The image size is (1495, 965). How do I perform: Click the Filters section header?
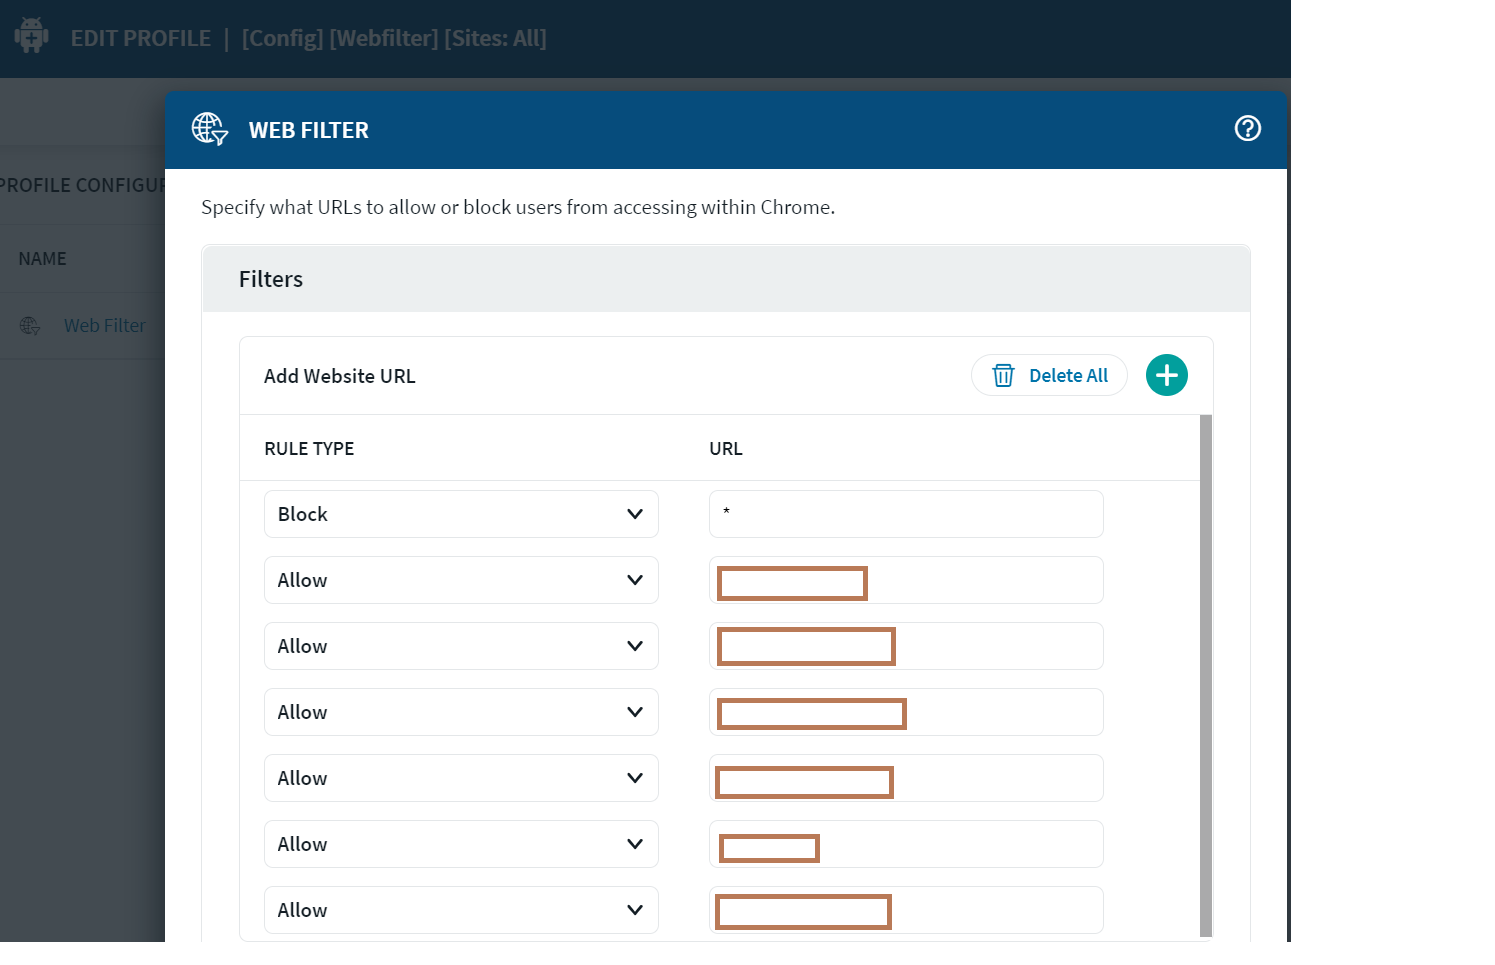(x=271, y=279)
